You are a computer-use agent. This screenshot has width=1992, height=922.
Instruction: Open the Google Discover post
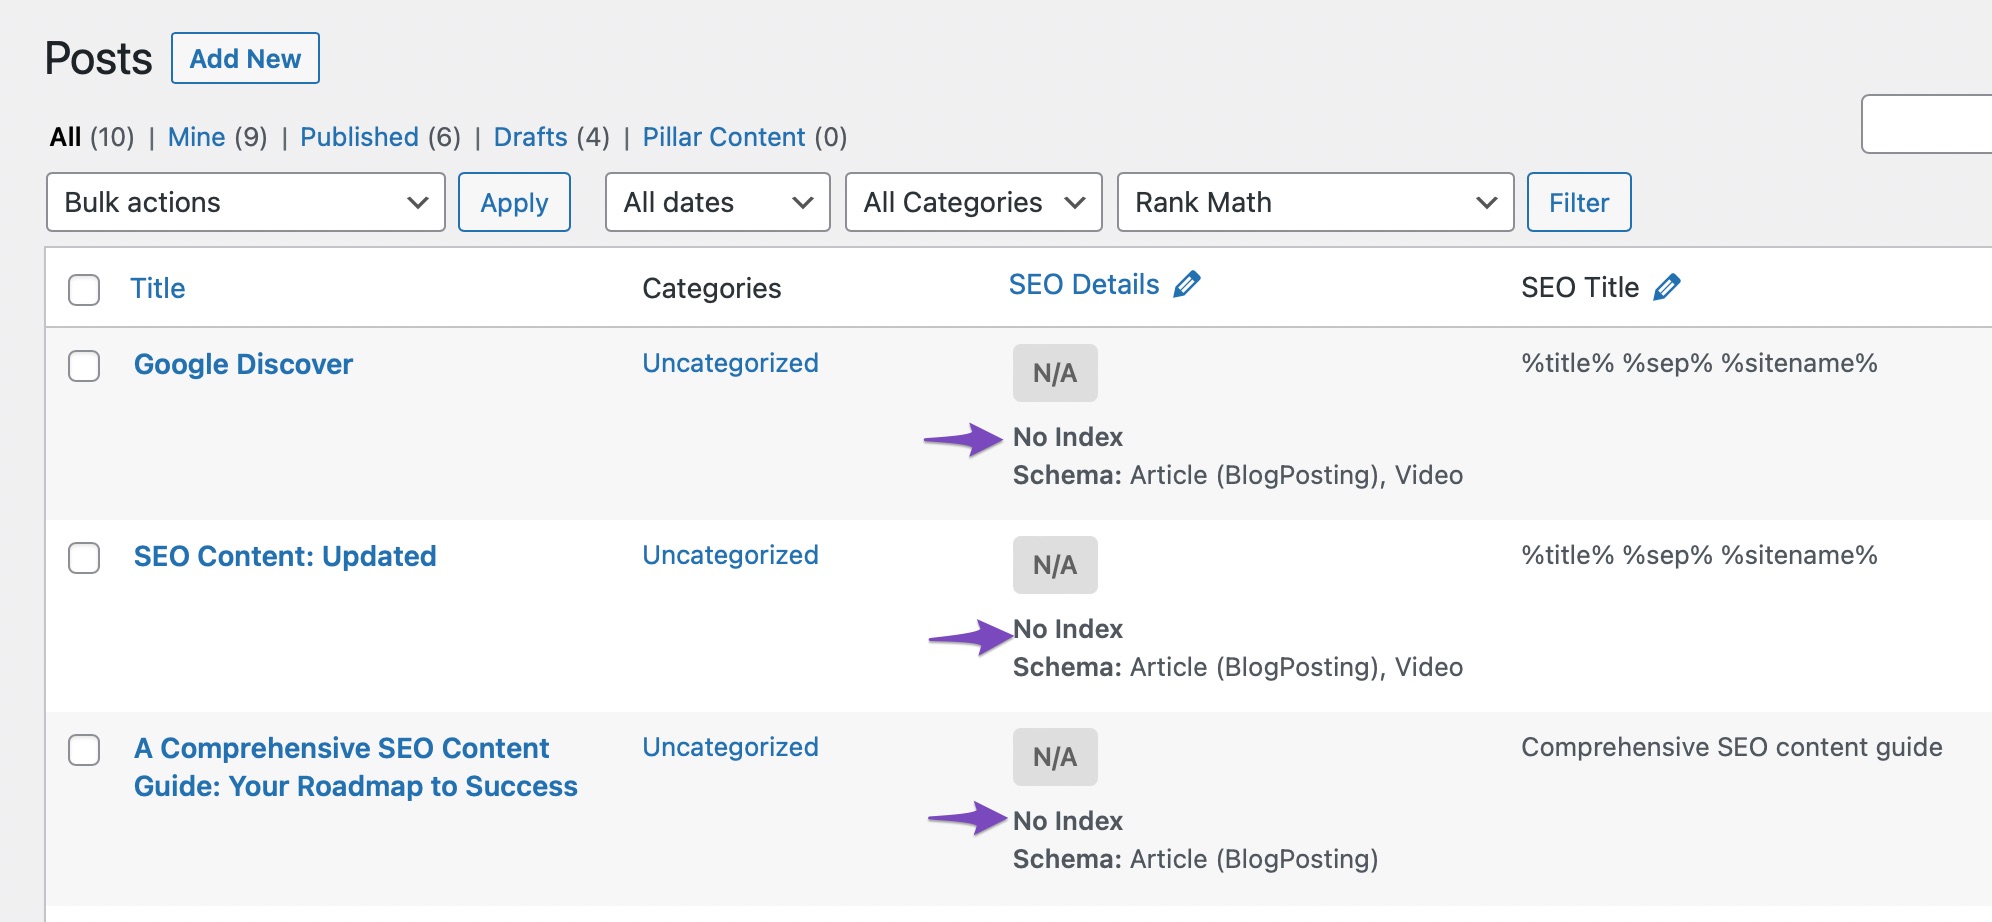point(243,364)
